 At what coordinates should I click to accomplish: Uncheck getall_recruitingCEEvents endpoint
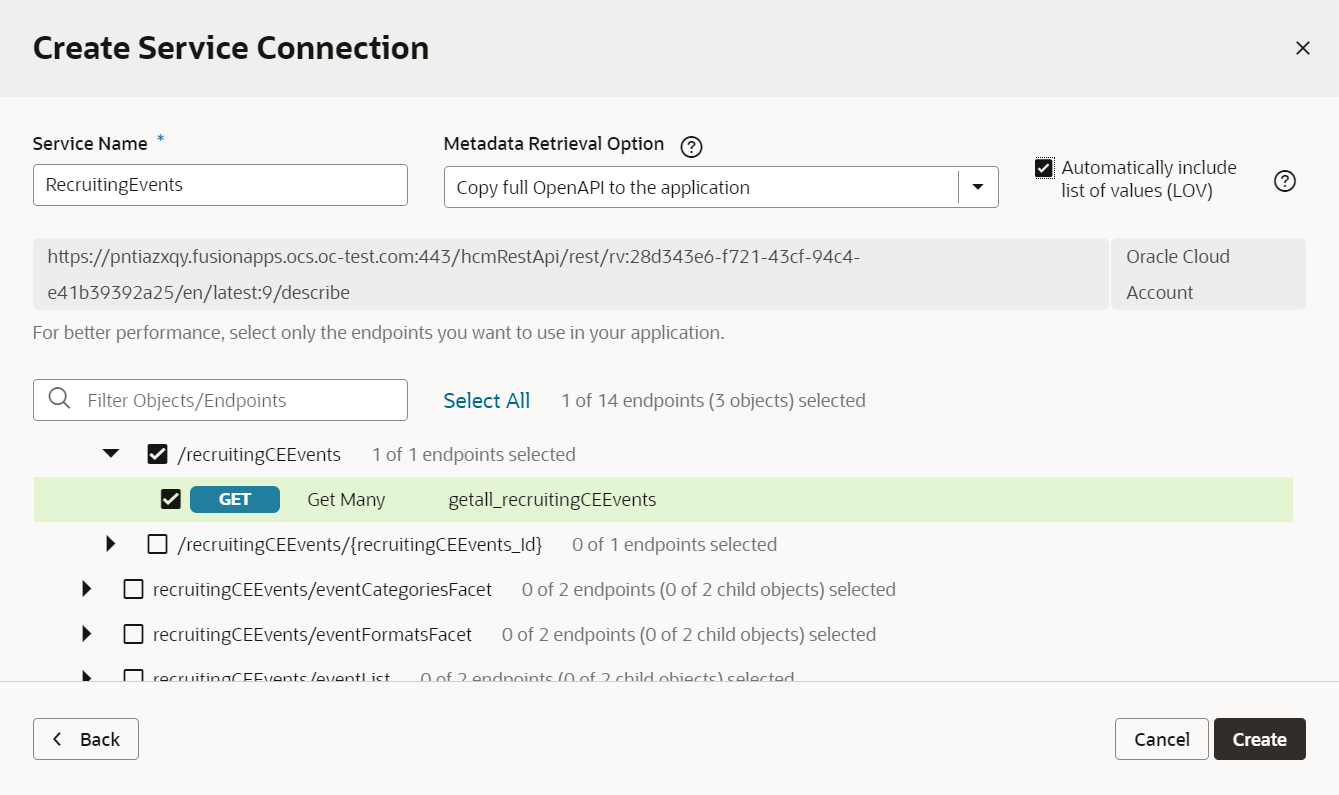[x=170, y=498]
